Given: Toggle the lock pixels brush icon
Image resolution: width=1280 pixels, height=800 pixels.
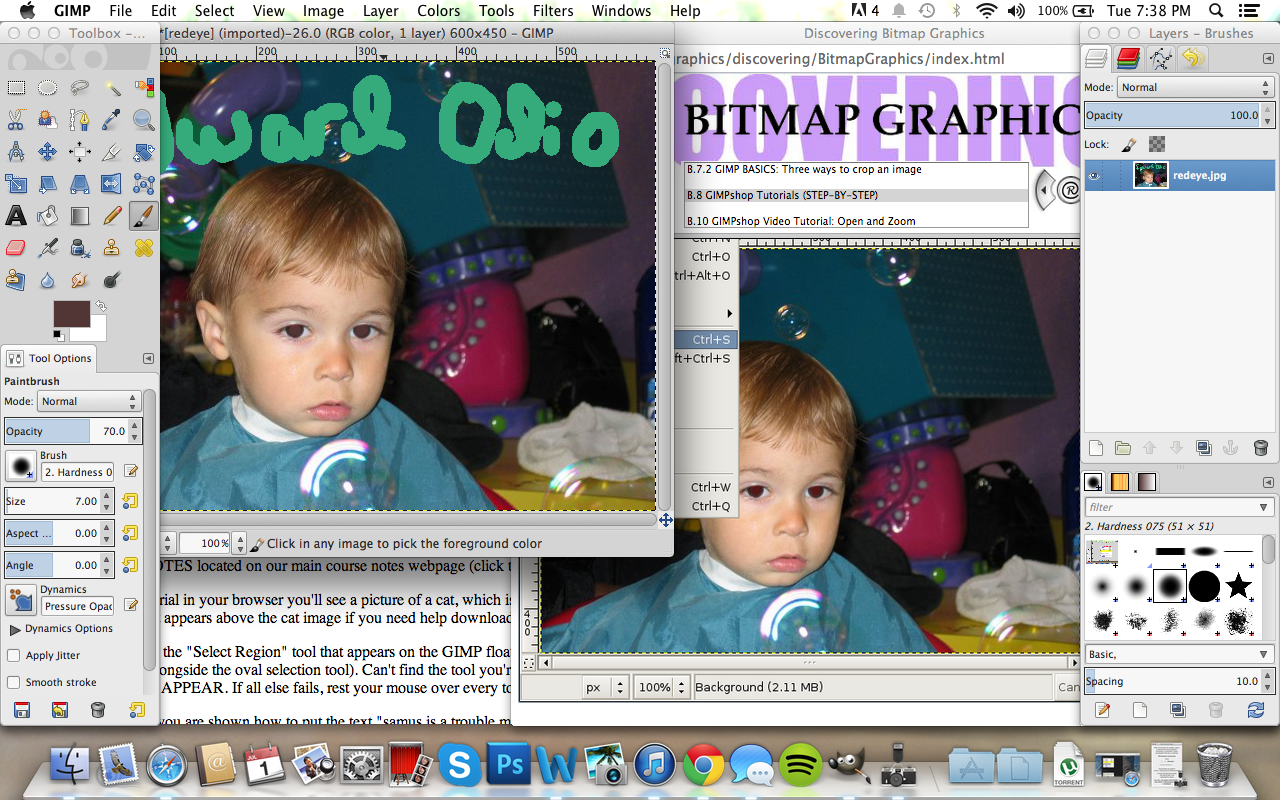Looking at the screenshot, I should [x=1128, y=144].
